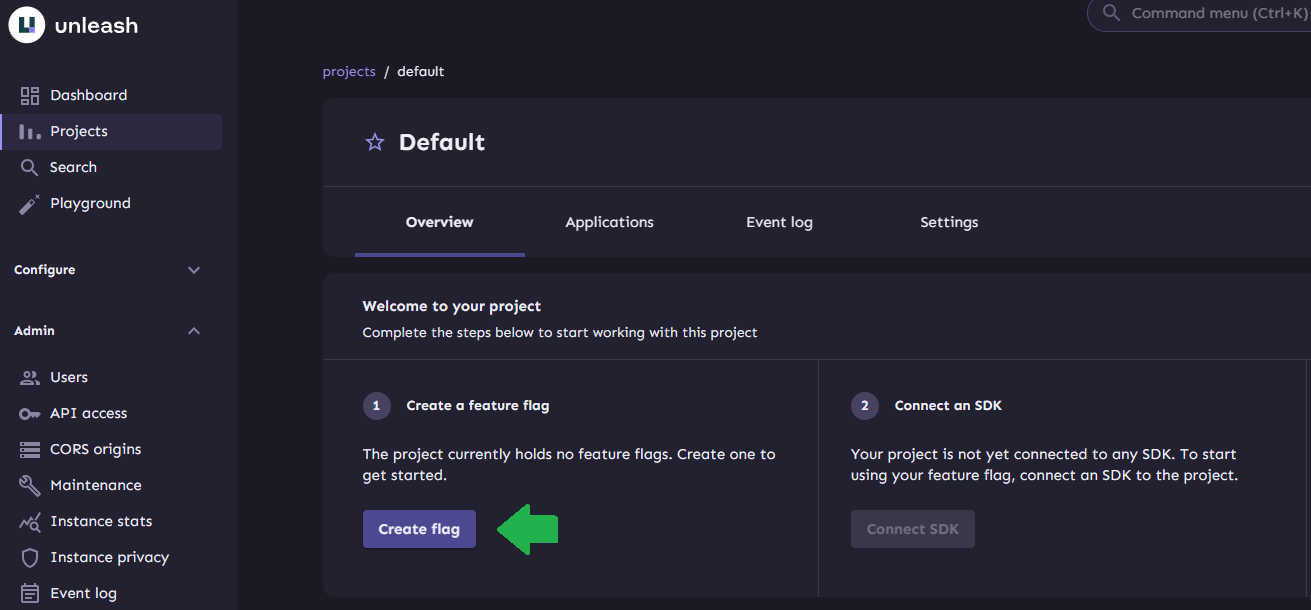Open the Event log tab
The height and width of the screenshot is (610, 1311).
click(x=779, y=222)
